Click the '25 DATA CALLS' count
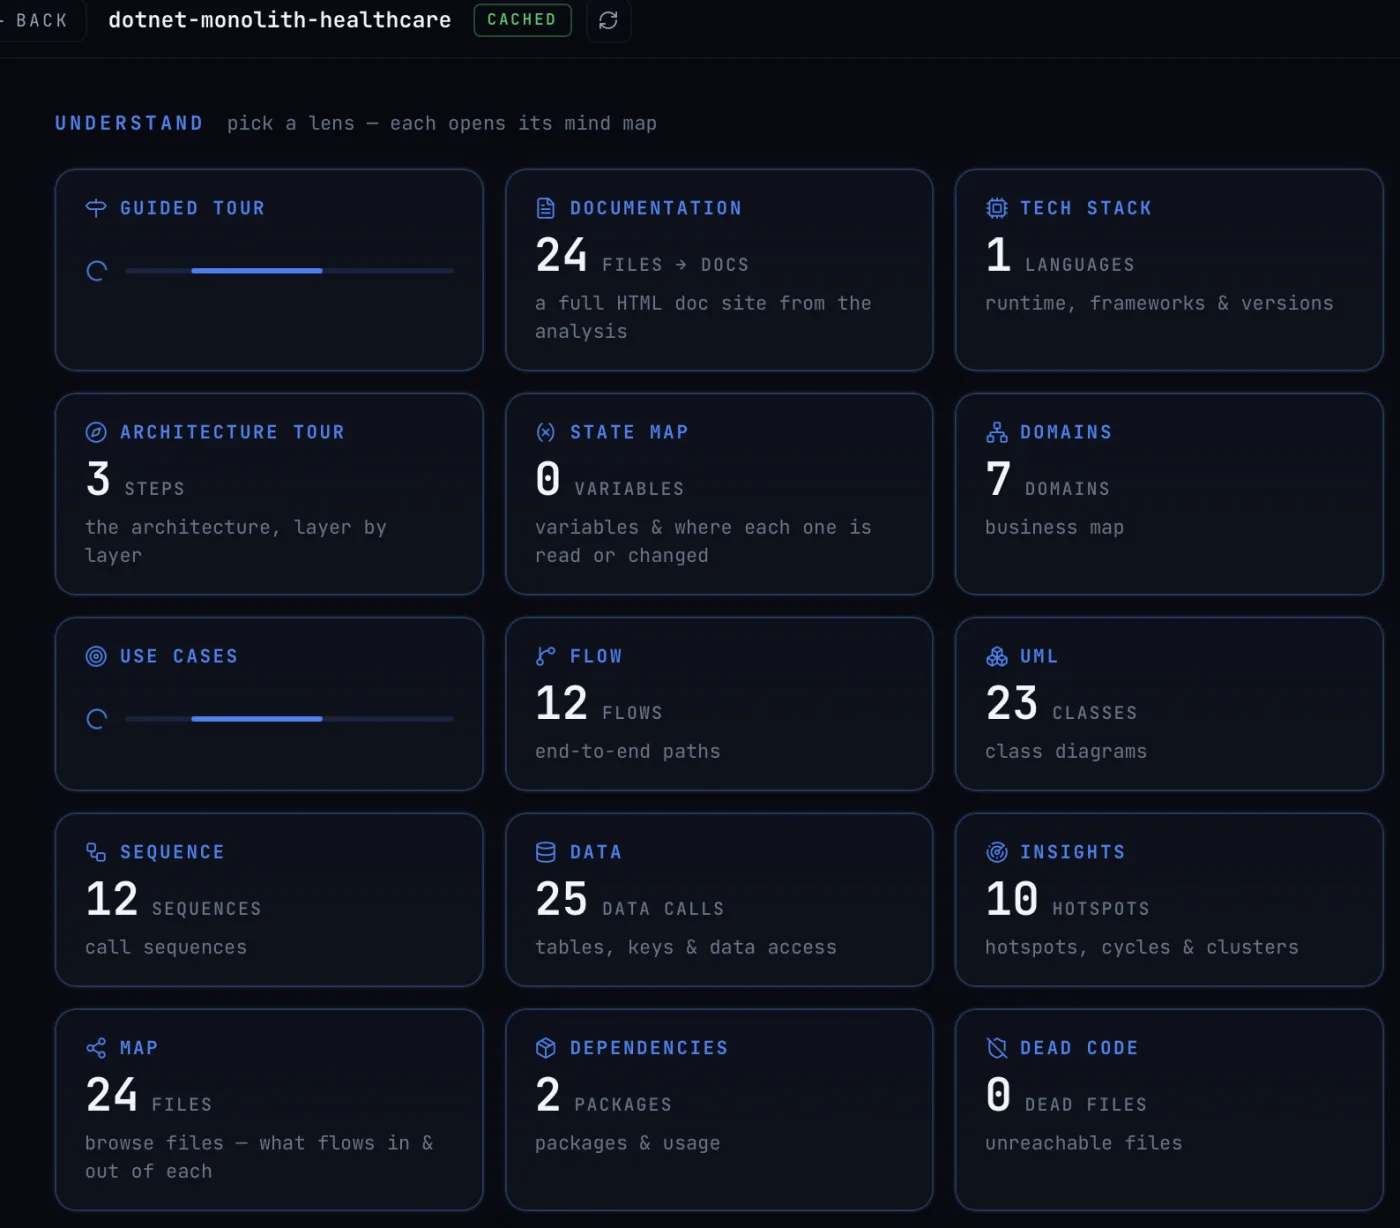1400x1228 pixels. [x=630, y=900]
